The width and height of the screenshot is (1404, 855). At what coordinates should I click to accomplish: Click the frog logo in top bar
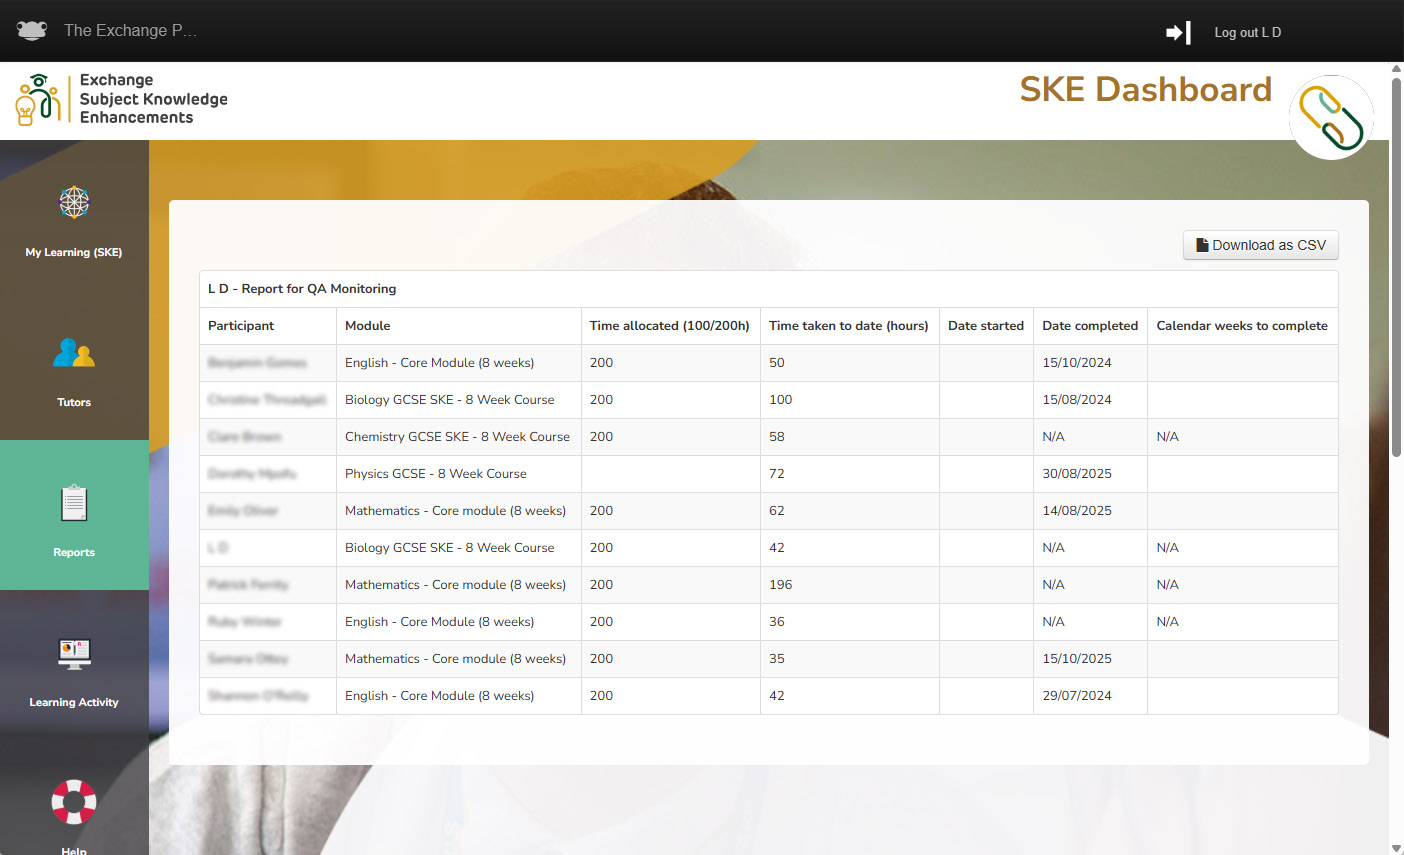tap(32, 31)
